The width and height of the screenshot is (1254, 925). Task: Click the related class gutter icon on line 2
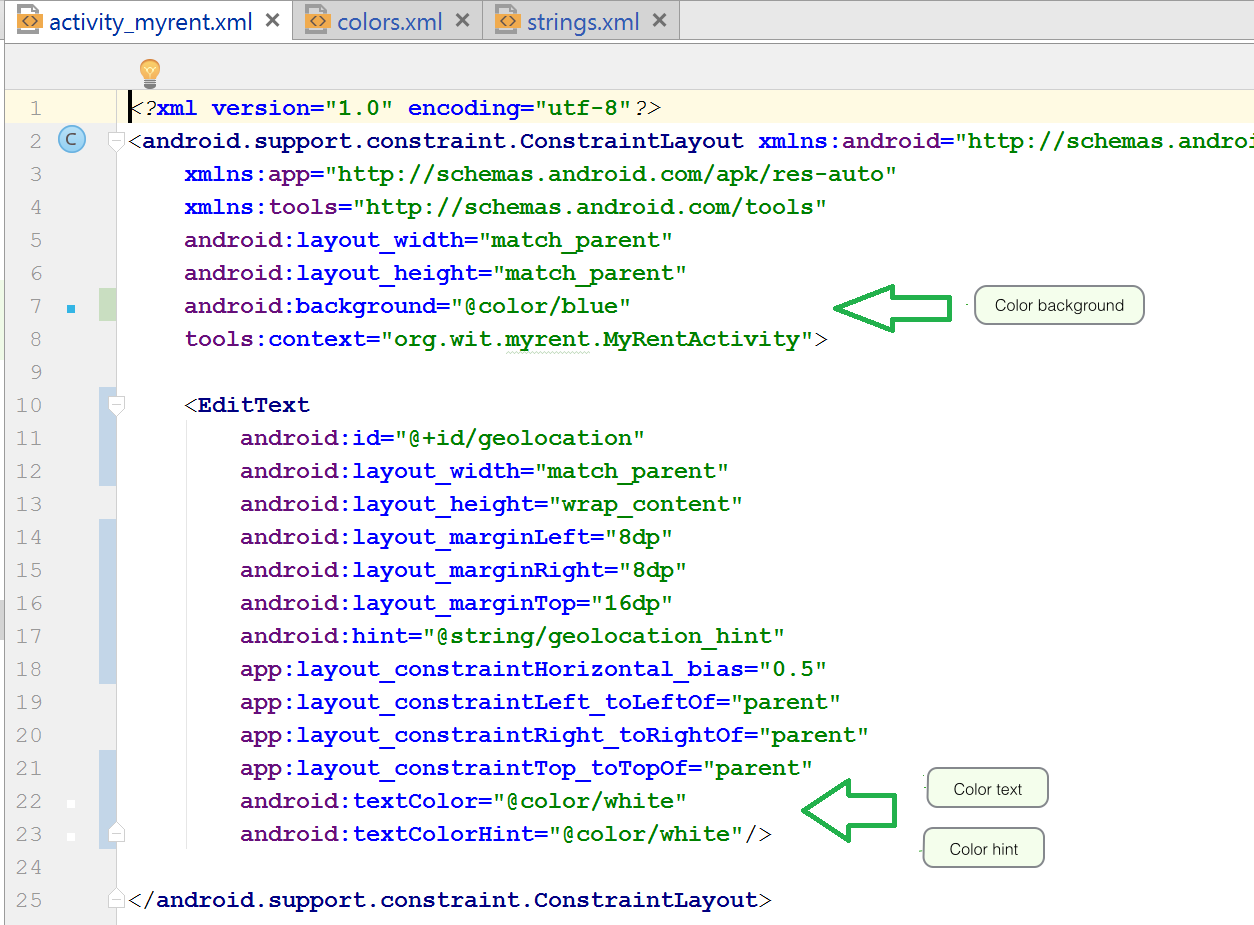(x=72, y=140)
